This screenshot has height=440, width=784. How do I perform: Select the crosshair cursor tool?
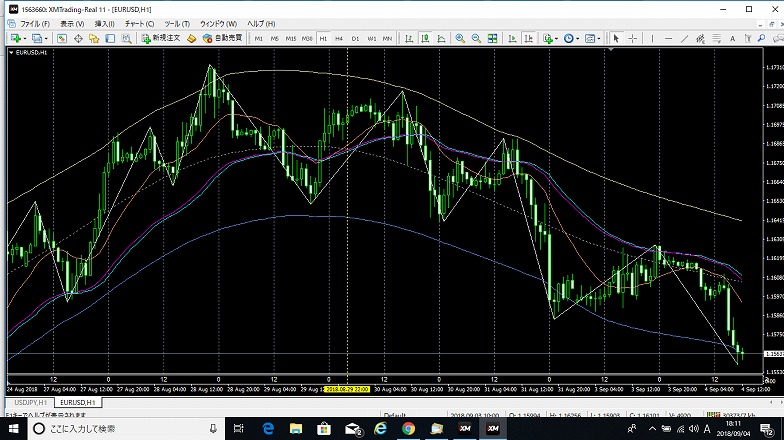pos(631,38)
